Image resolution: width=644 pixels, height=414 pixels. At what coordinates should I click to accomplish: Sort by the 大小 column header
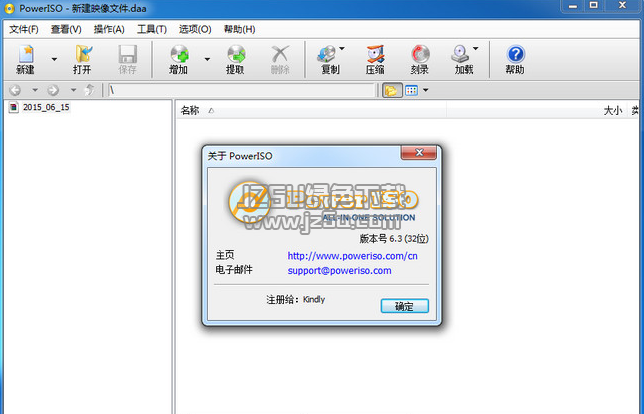[x=613, y=110]
